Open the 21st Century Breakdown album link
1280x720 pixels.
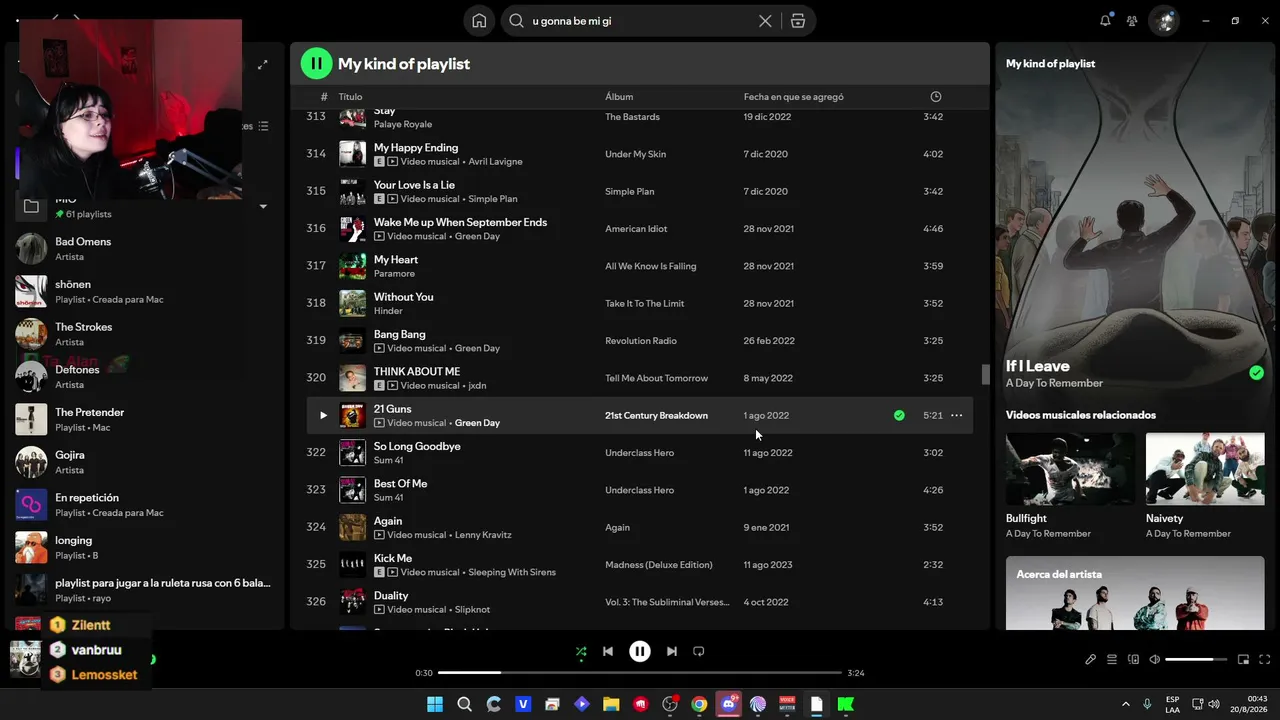click(x=656, y=415)
